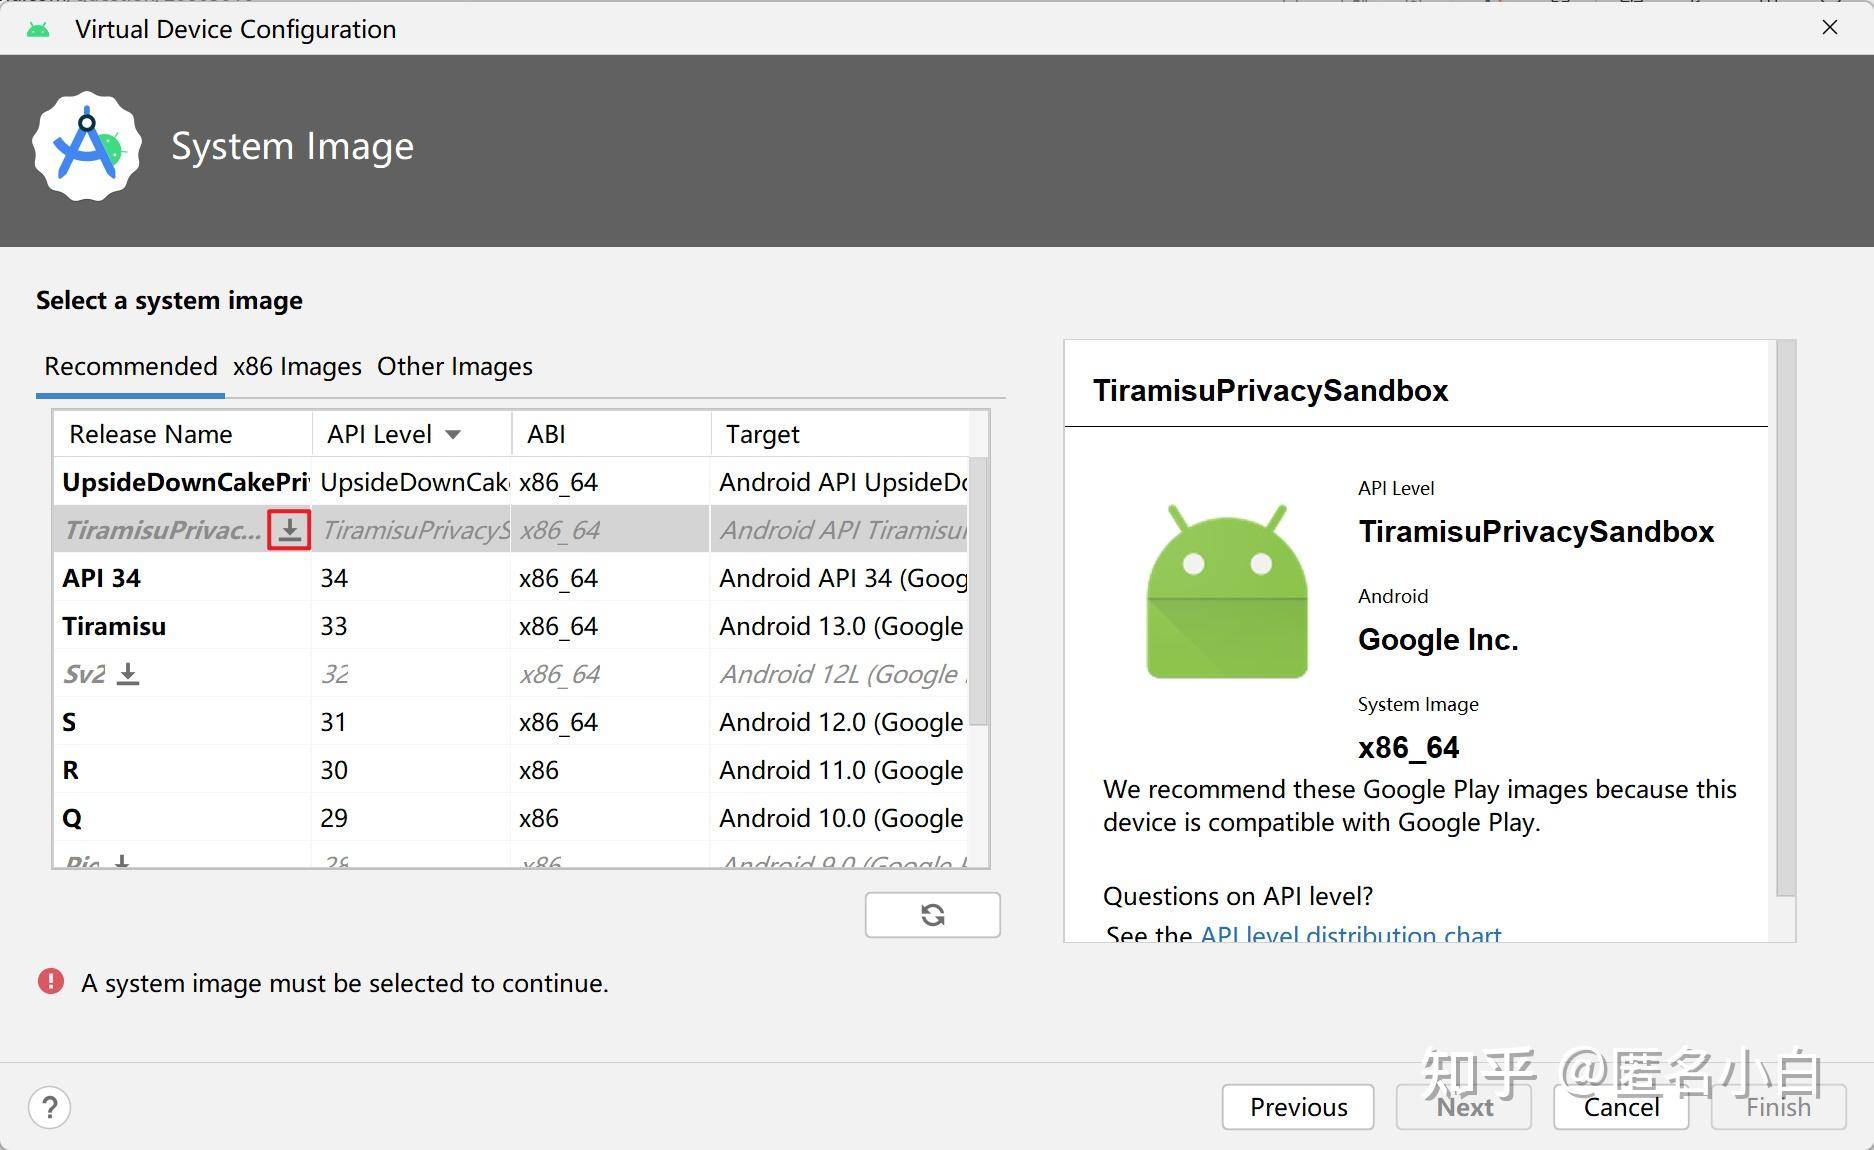Viewport: 1874px width, 1150px height.
Task: Click the Android window title icon
Action: click(38, 29)
